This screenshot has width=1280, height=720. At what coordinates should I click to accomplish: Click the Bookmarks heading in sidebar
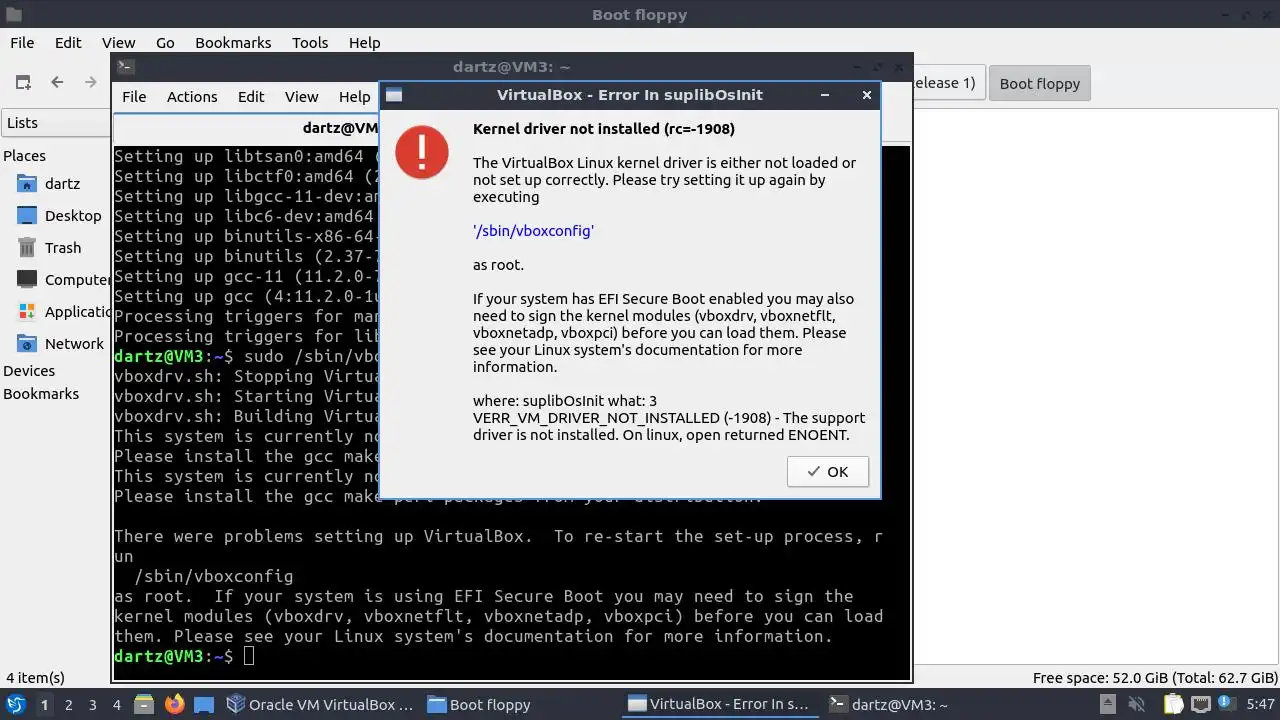tap(41, 394)
